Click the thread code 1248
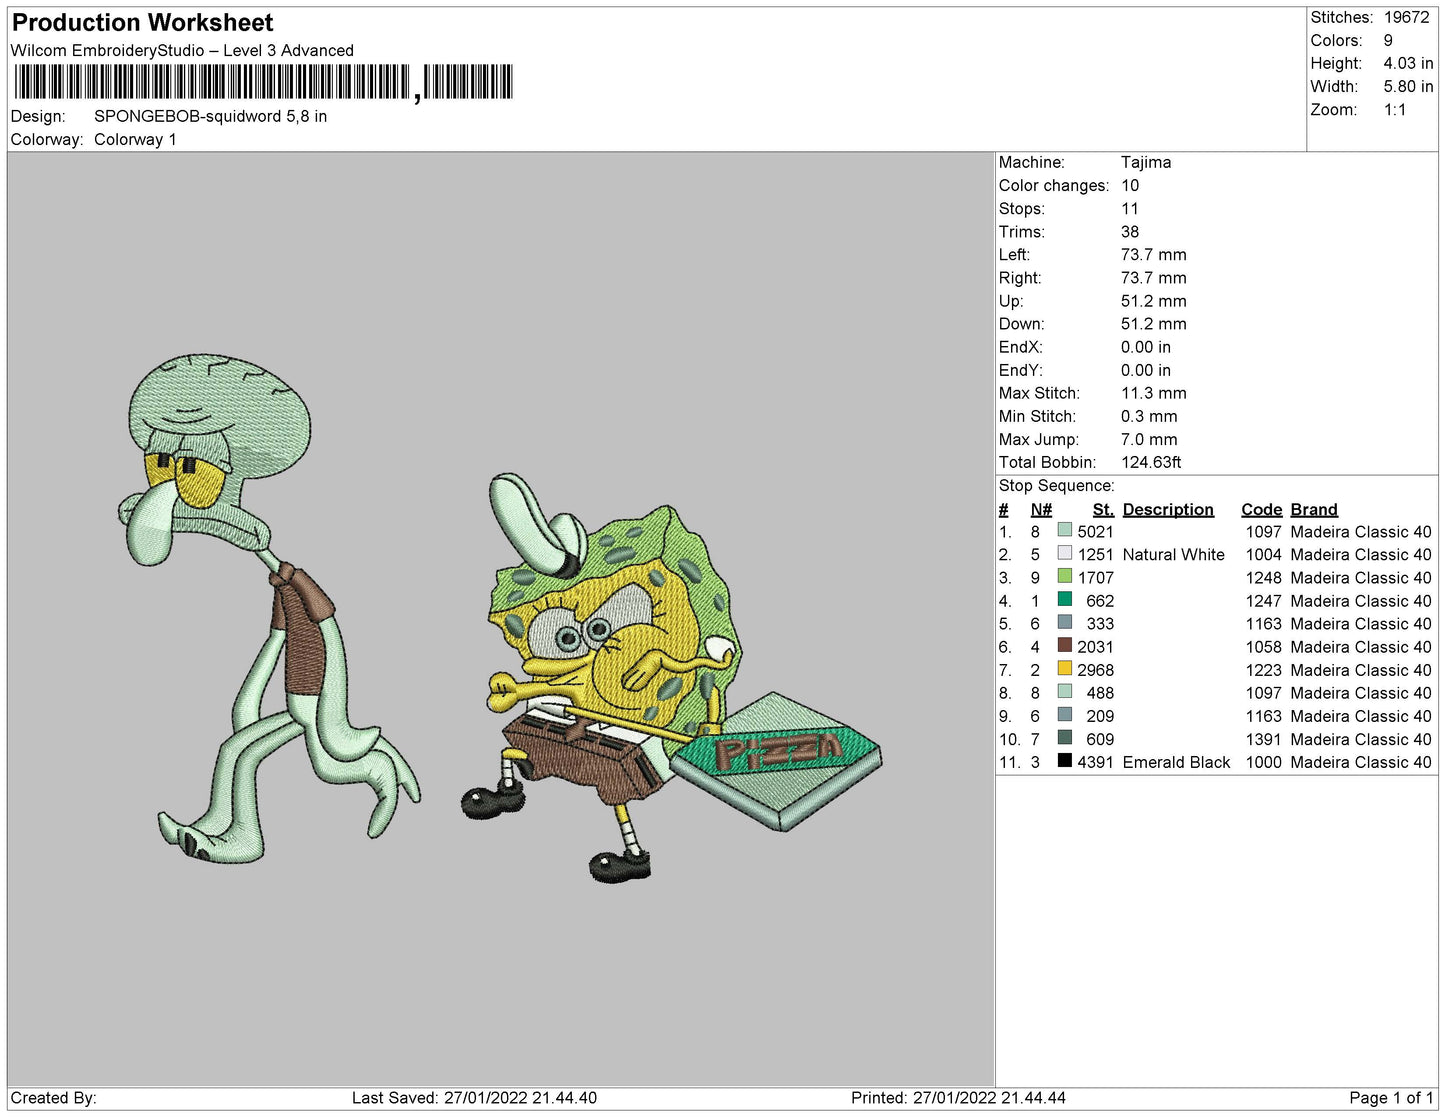Image resolution: width=1445 pixels, height=1117 pixels. pos(1263,577)
